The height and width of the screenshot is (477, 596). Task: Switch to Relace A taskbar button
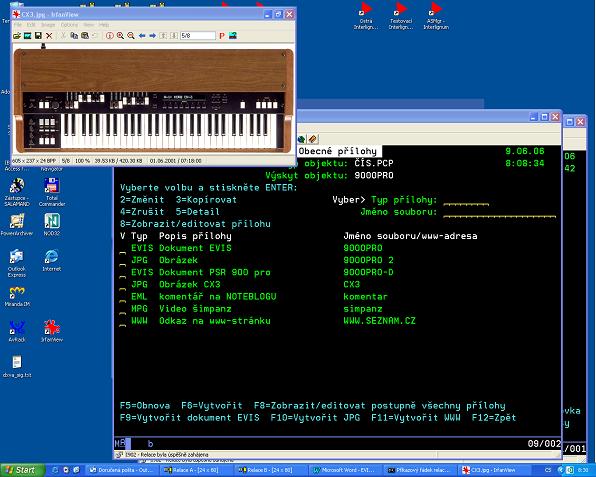tap(196, 470)
